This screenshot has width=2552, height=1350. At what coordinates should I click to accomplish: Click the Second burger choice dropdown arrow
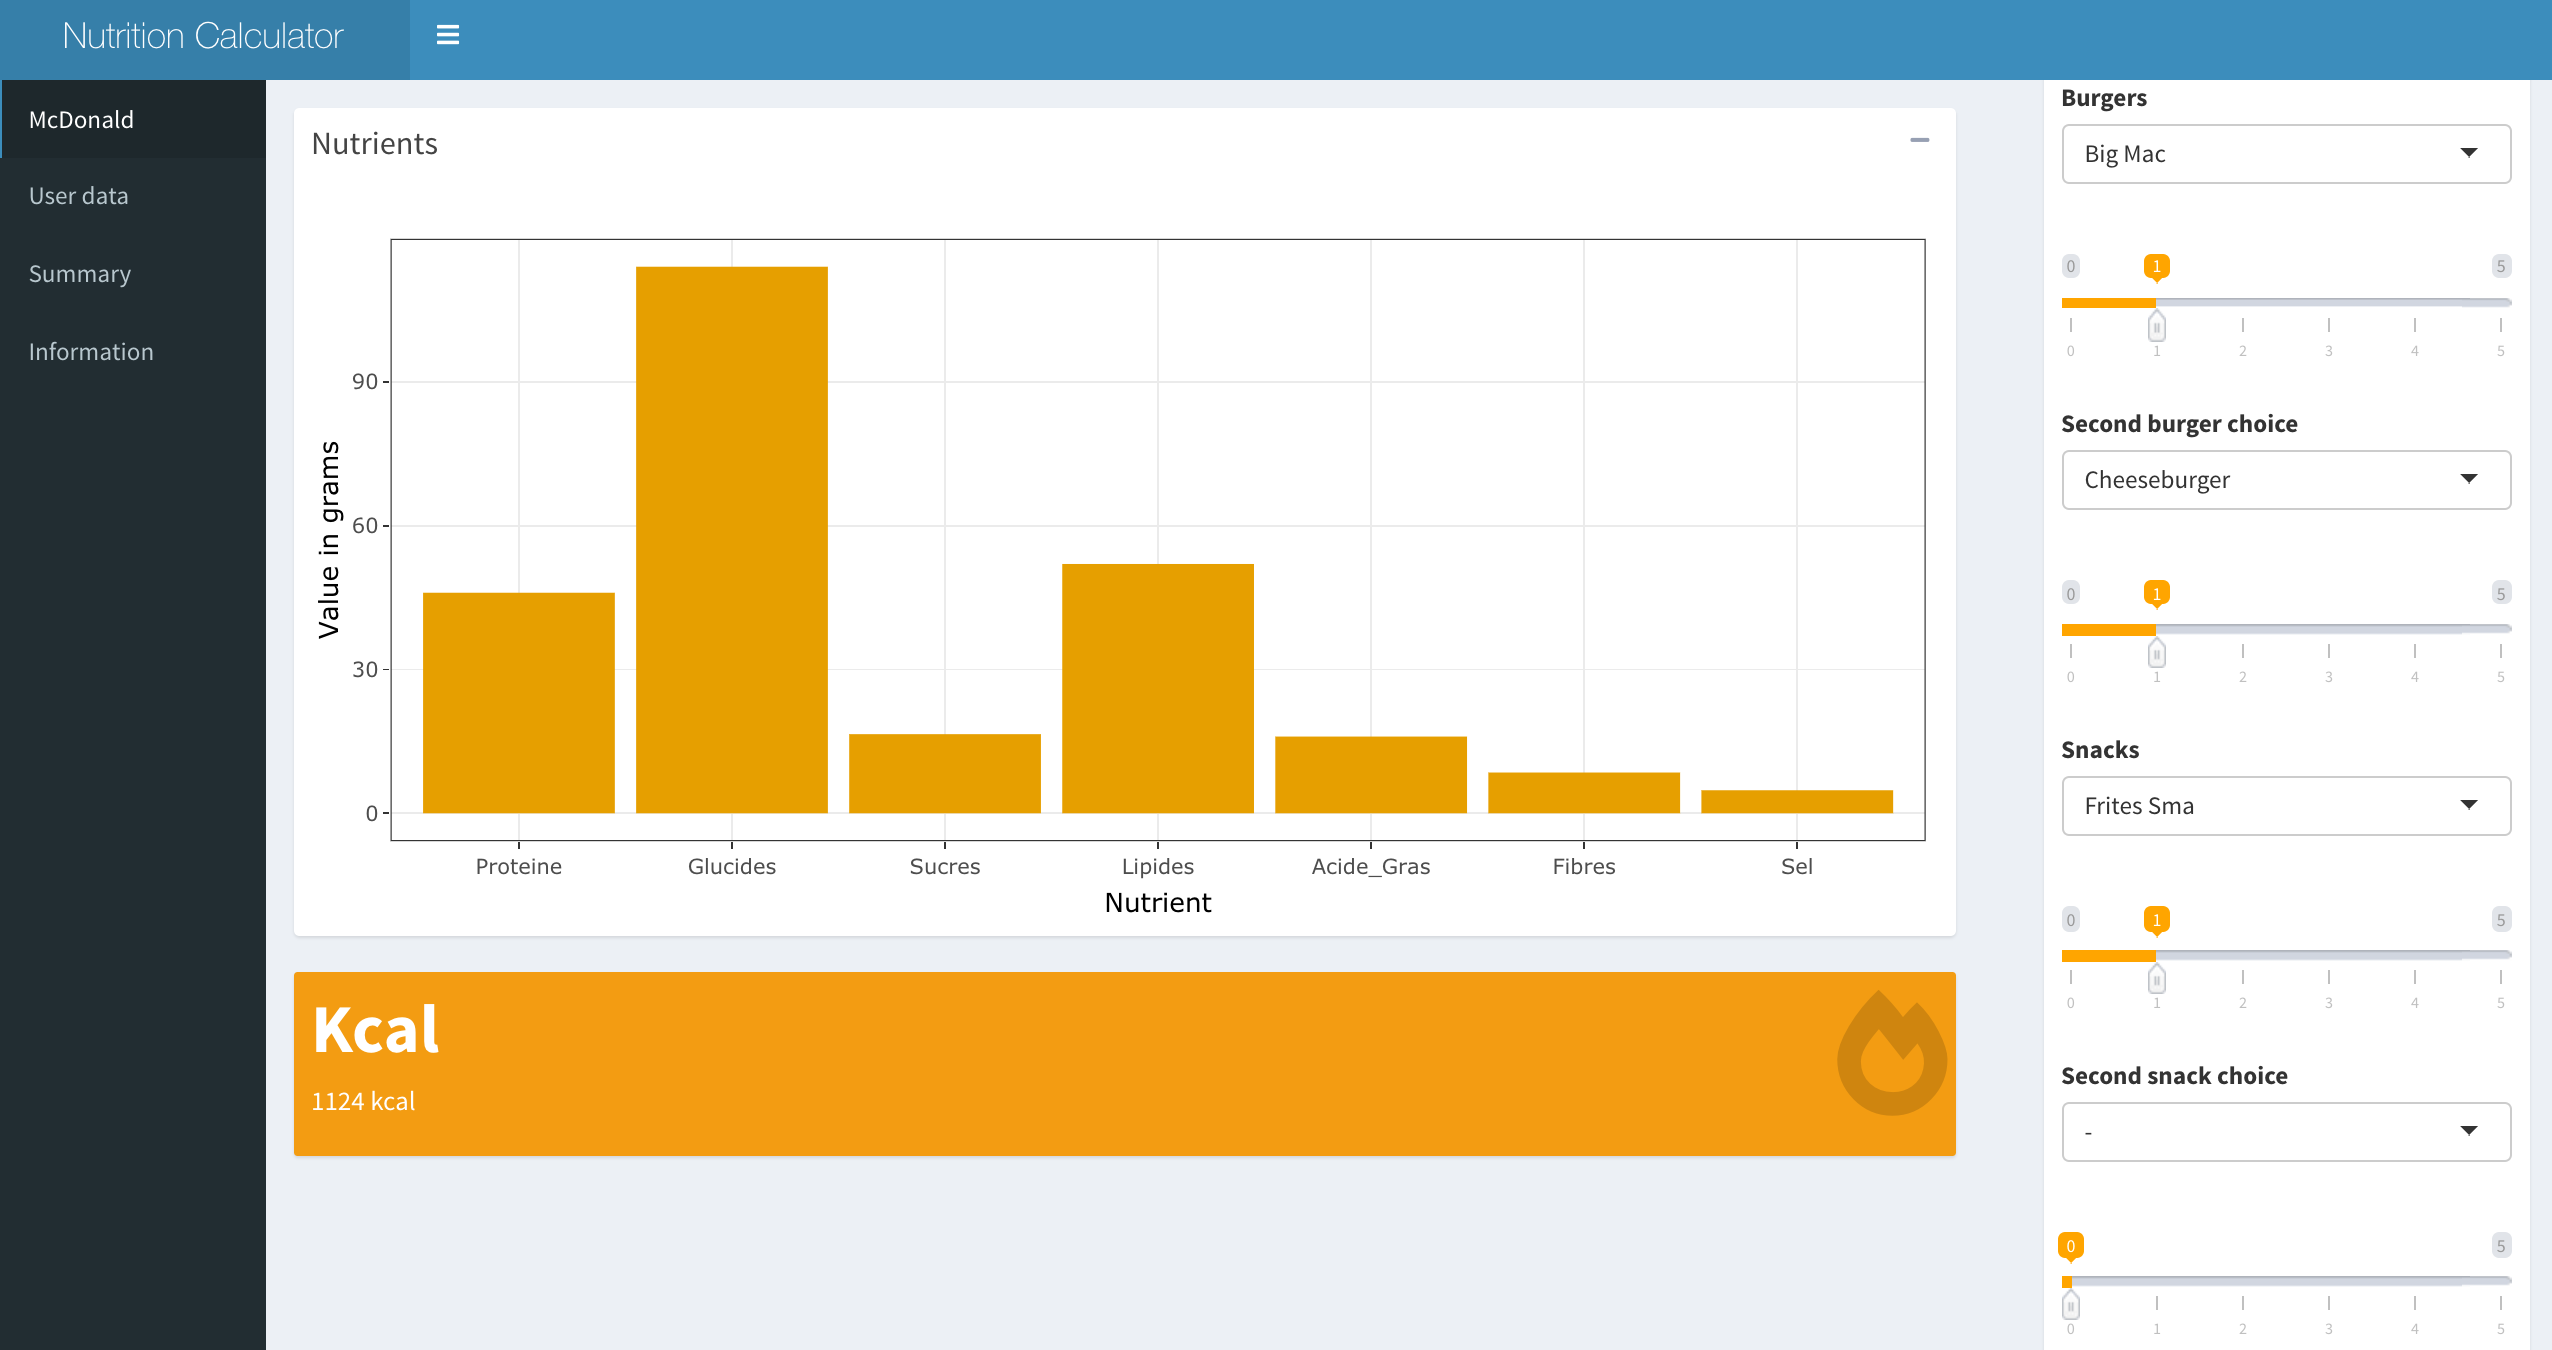(2468, 479)
